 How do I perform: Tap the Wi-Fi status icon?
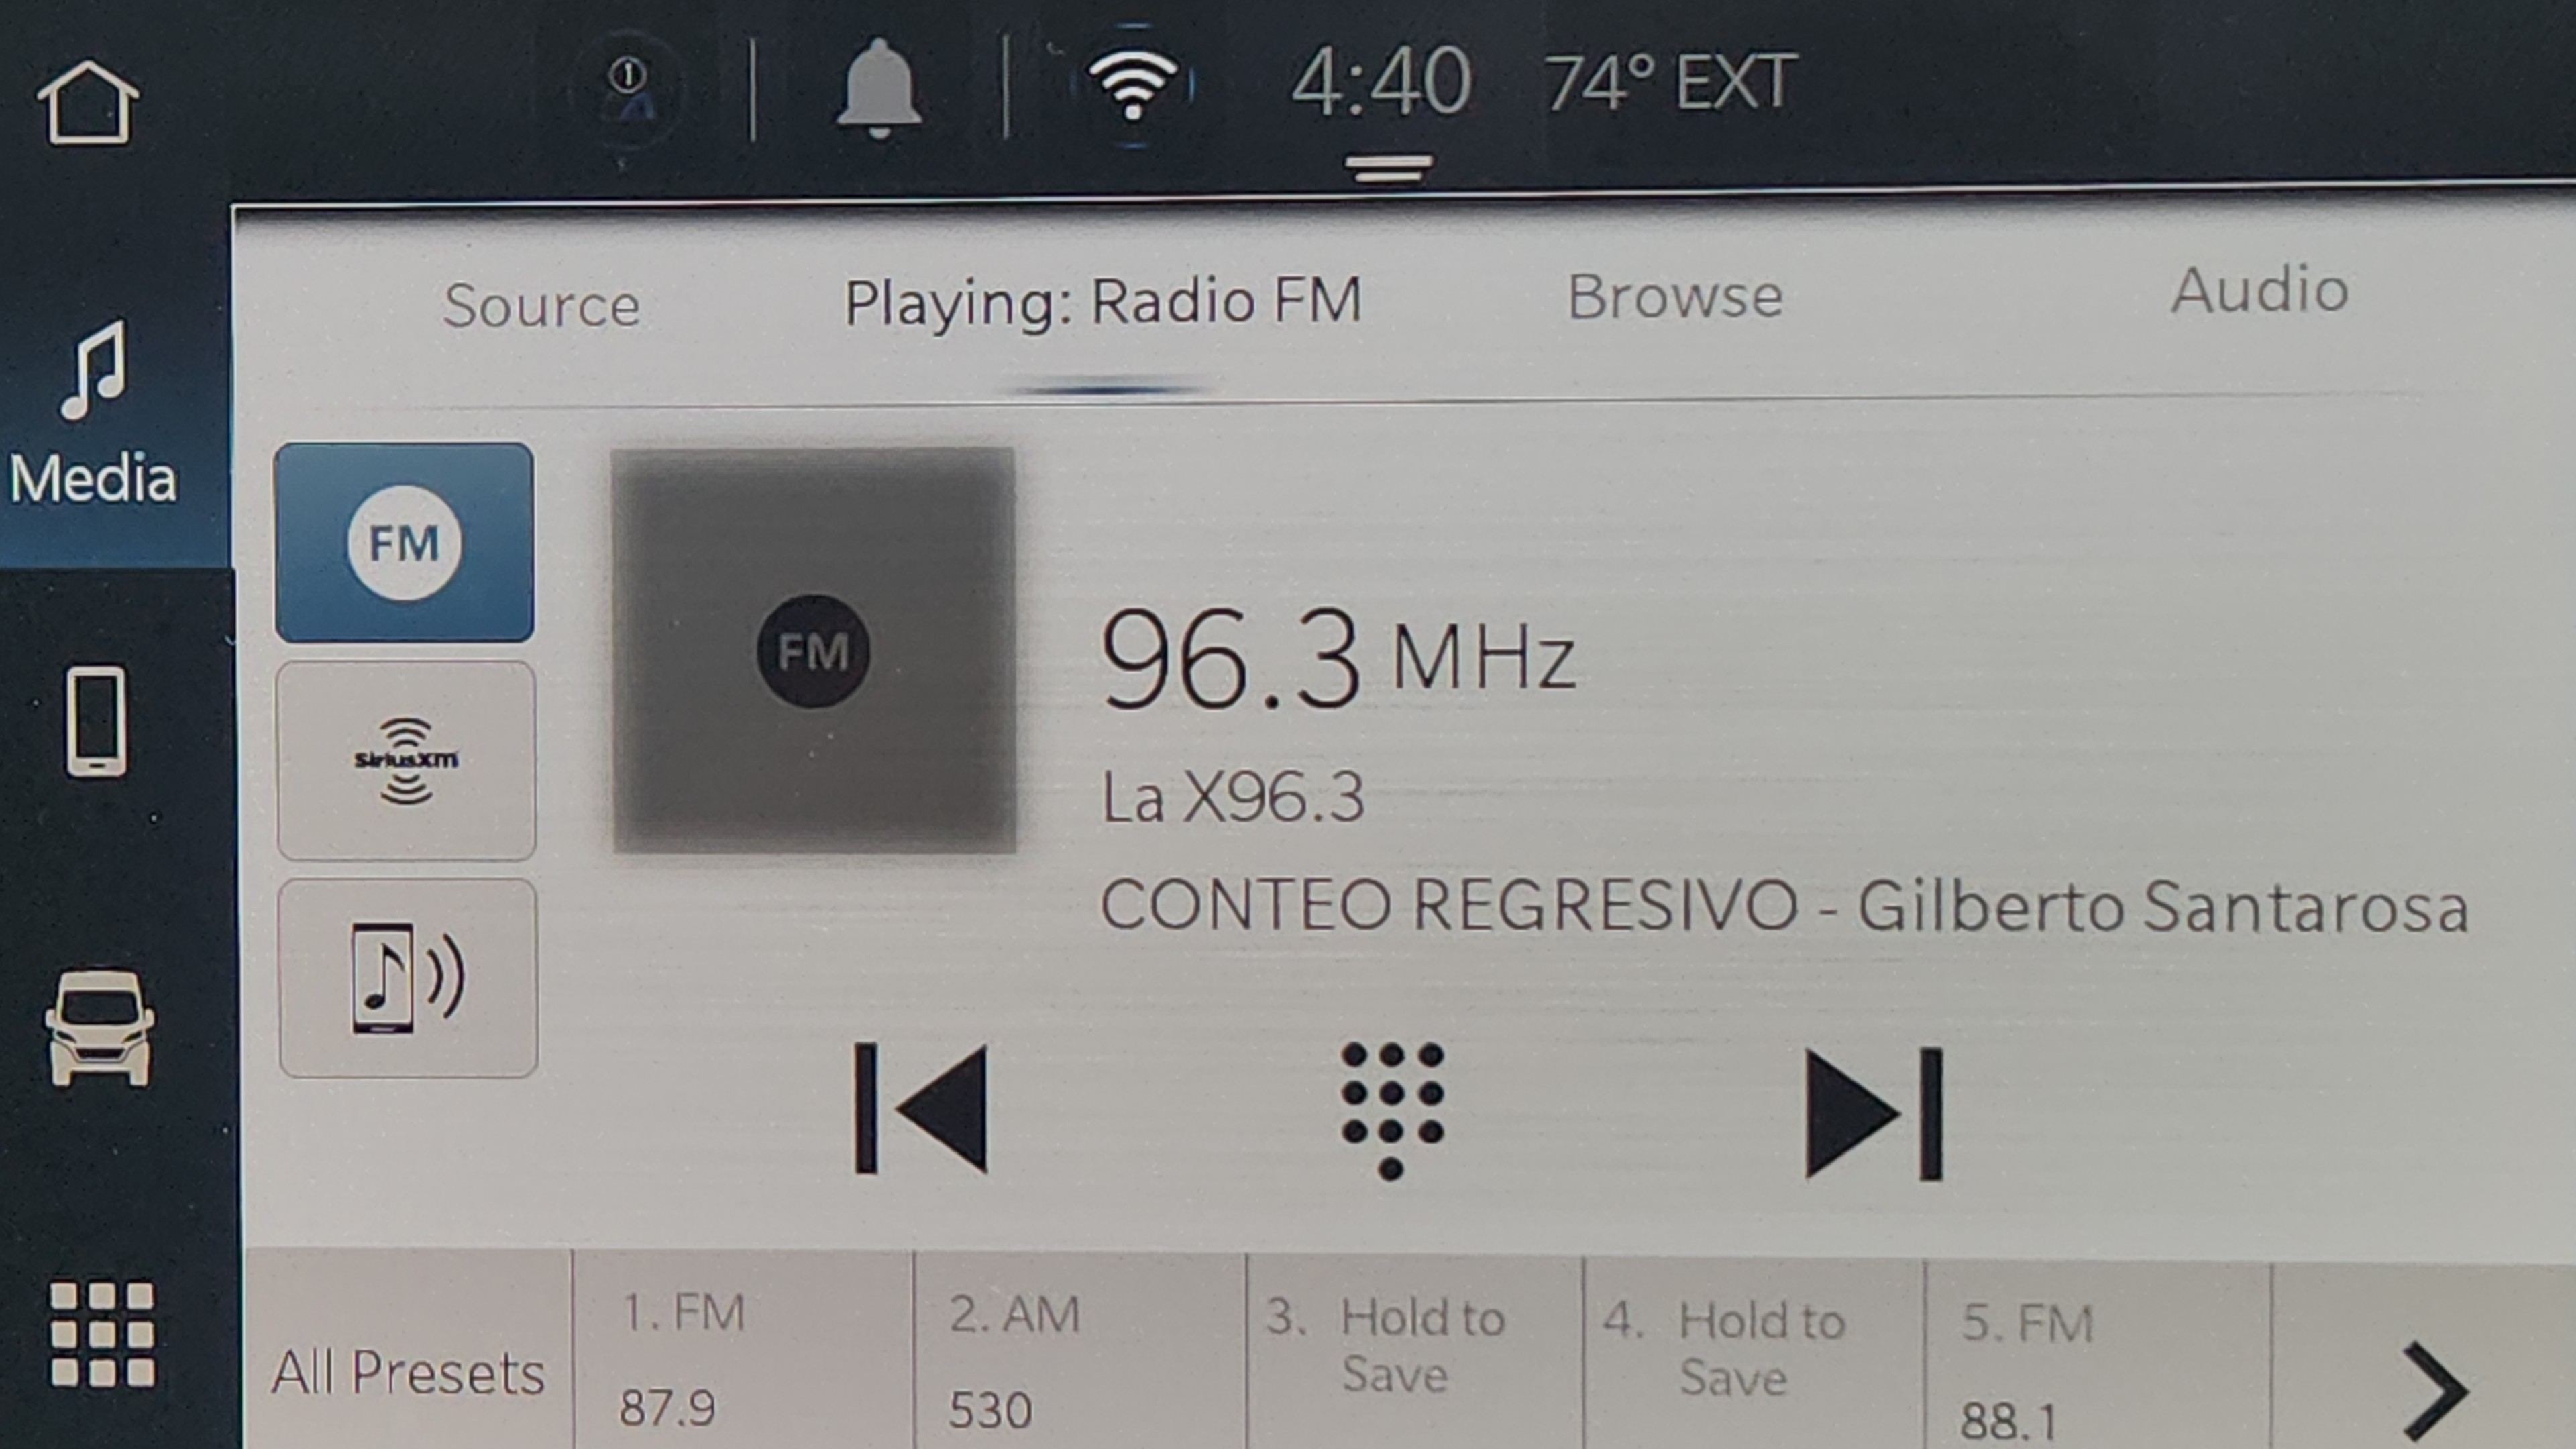click(1133, 86)
